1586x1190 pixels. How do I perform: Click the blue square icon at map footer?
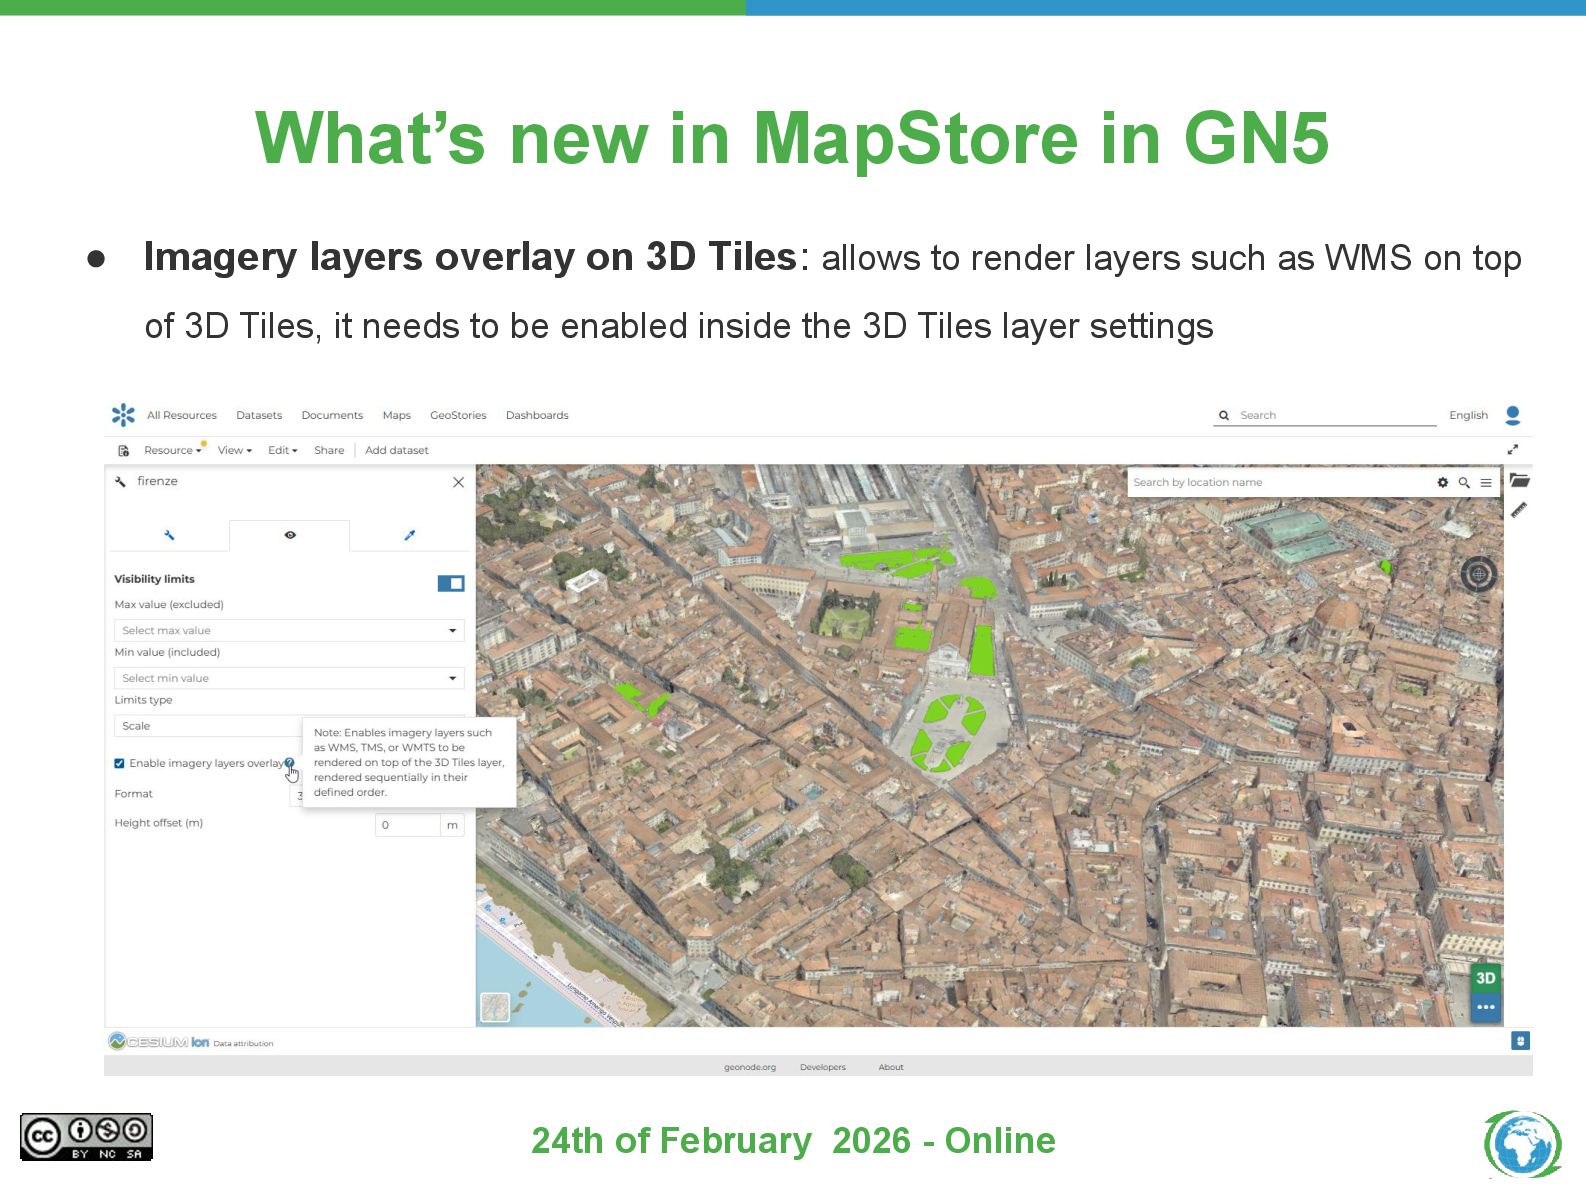pyautogui.click(x=1520, y=1041)
